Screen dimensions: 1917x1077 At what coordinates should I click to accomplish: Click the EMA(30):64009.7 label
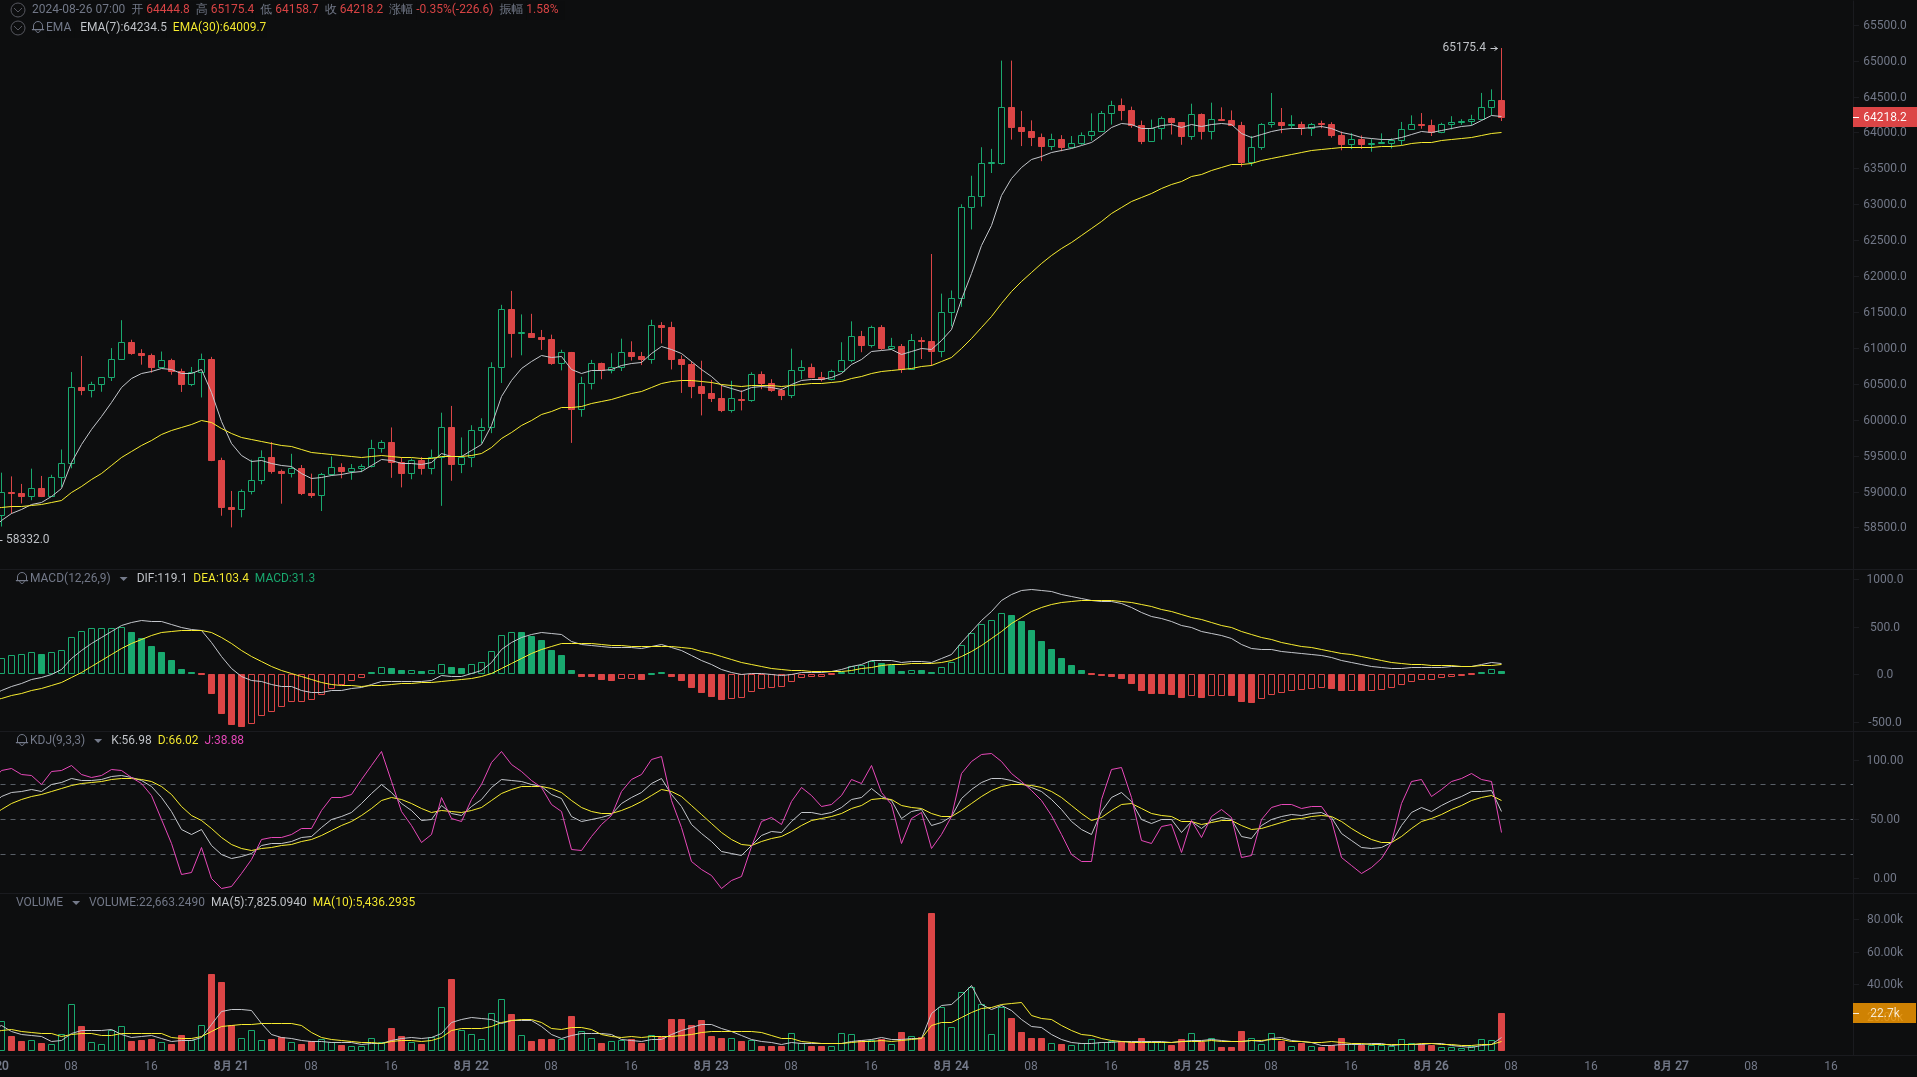tap(218, 27)
